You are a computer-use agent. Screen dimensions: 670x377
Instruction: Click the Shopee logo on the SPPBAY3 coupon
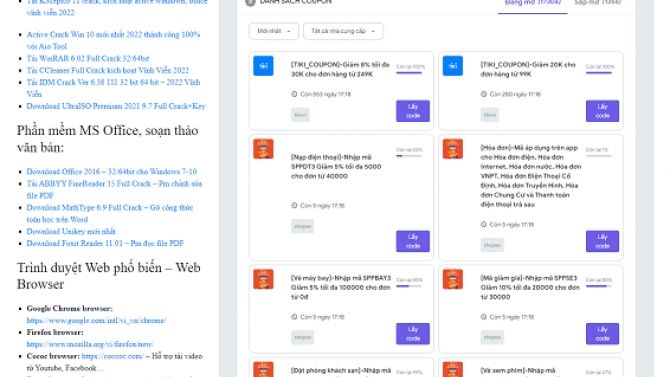tap(263, 279)
